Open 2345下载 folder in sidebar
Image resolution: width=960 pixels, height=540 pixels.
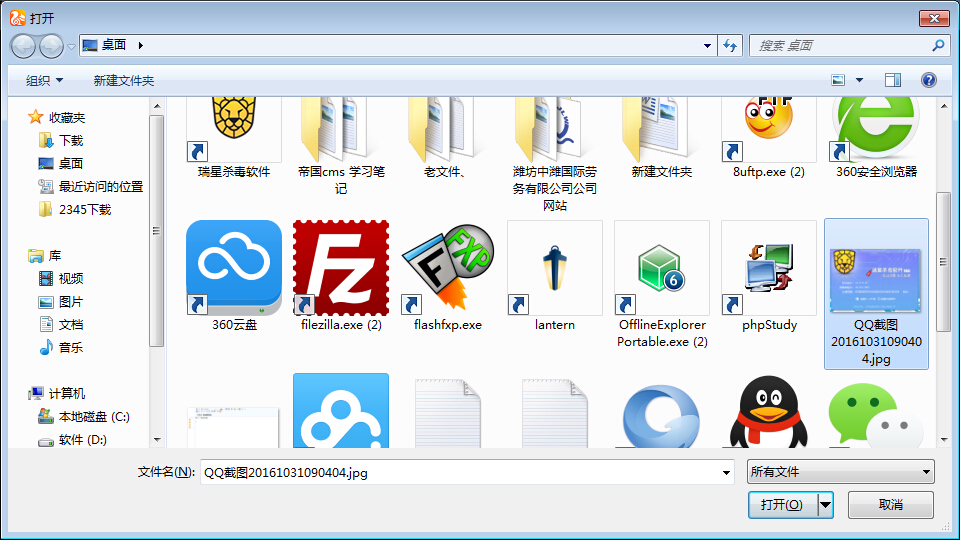point(85,209)
